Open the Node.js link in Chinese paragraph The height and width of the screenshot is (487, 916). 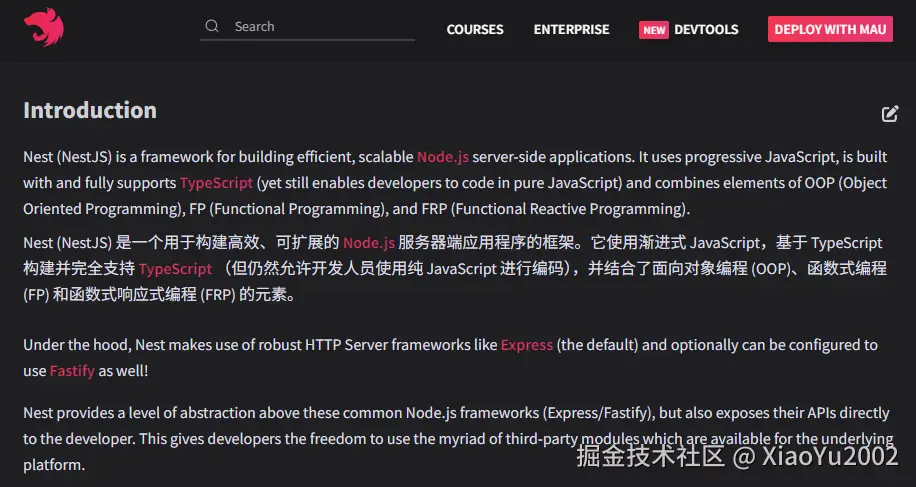[x=369, y=243]
